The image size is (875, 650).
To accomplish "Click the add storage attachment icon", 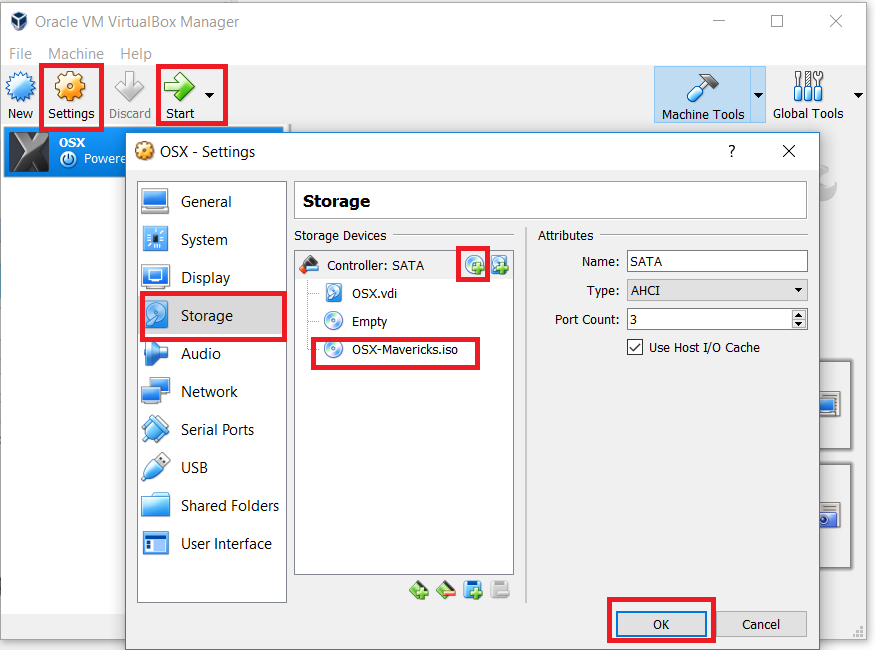I will pos(473,590).
